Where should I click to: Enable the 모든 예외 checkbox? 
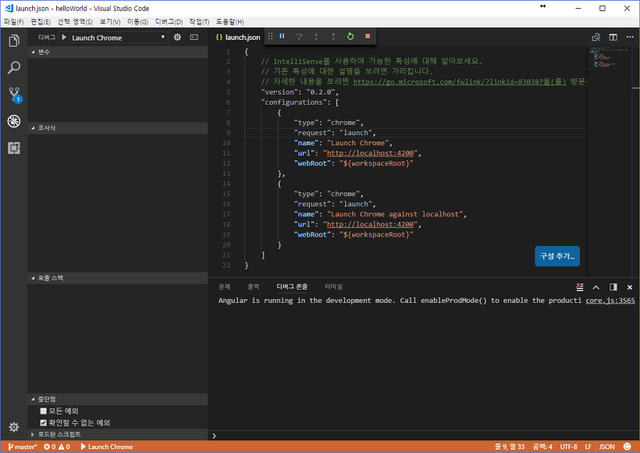(43, 411)
